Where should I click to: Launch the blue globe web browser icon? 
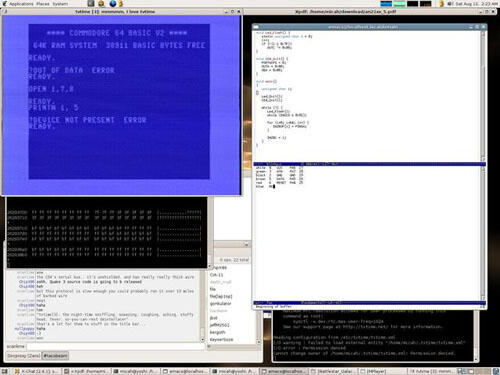point(113,4)
